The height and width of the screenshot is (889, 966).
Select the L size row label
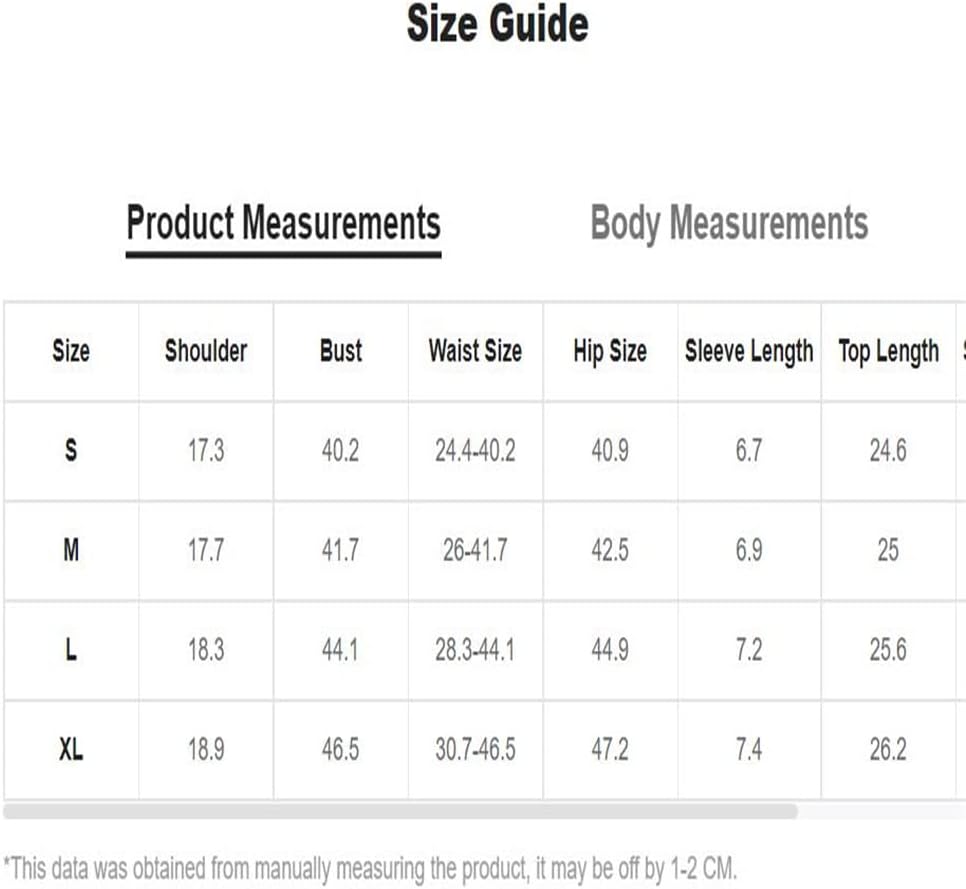pyautogui.click(x=71, y=650)
